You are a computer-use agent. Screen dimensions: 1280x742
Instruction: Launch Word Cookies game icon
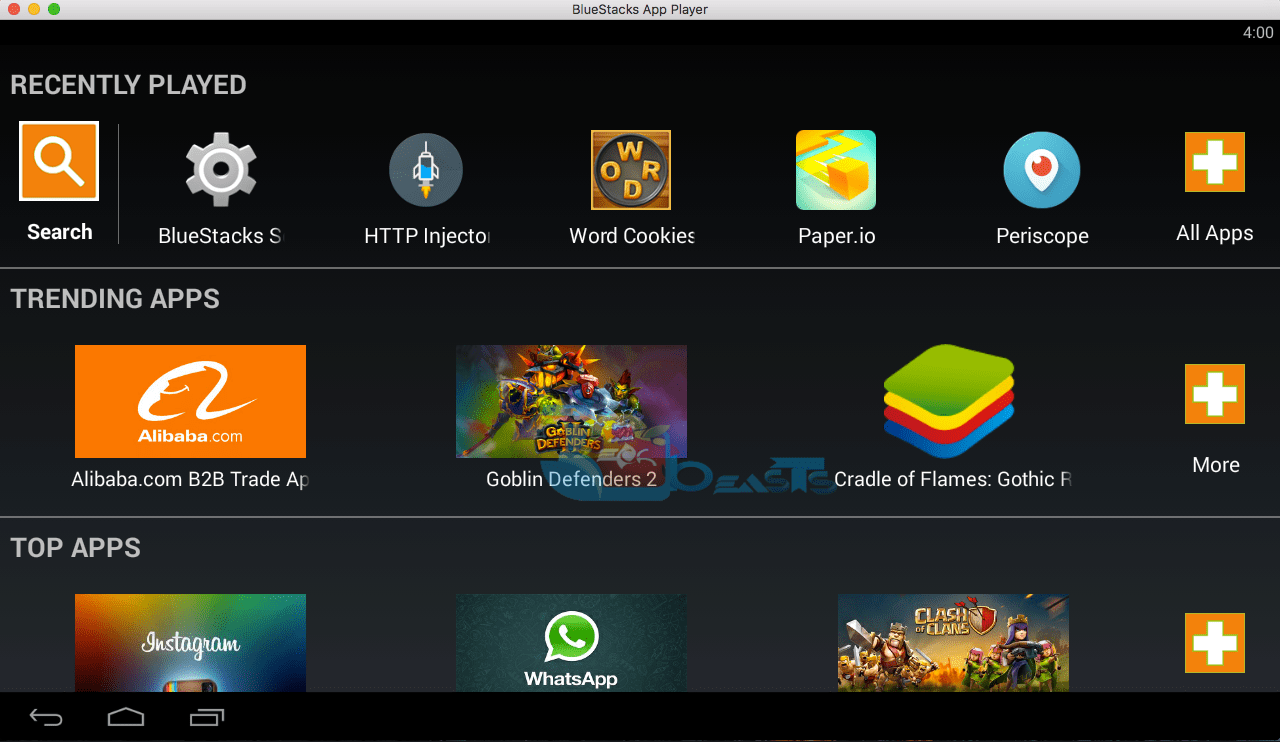[631, 170]
